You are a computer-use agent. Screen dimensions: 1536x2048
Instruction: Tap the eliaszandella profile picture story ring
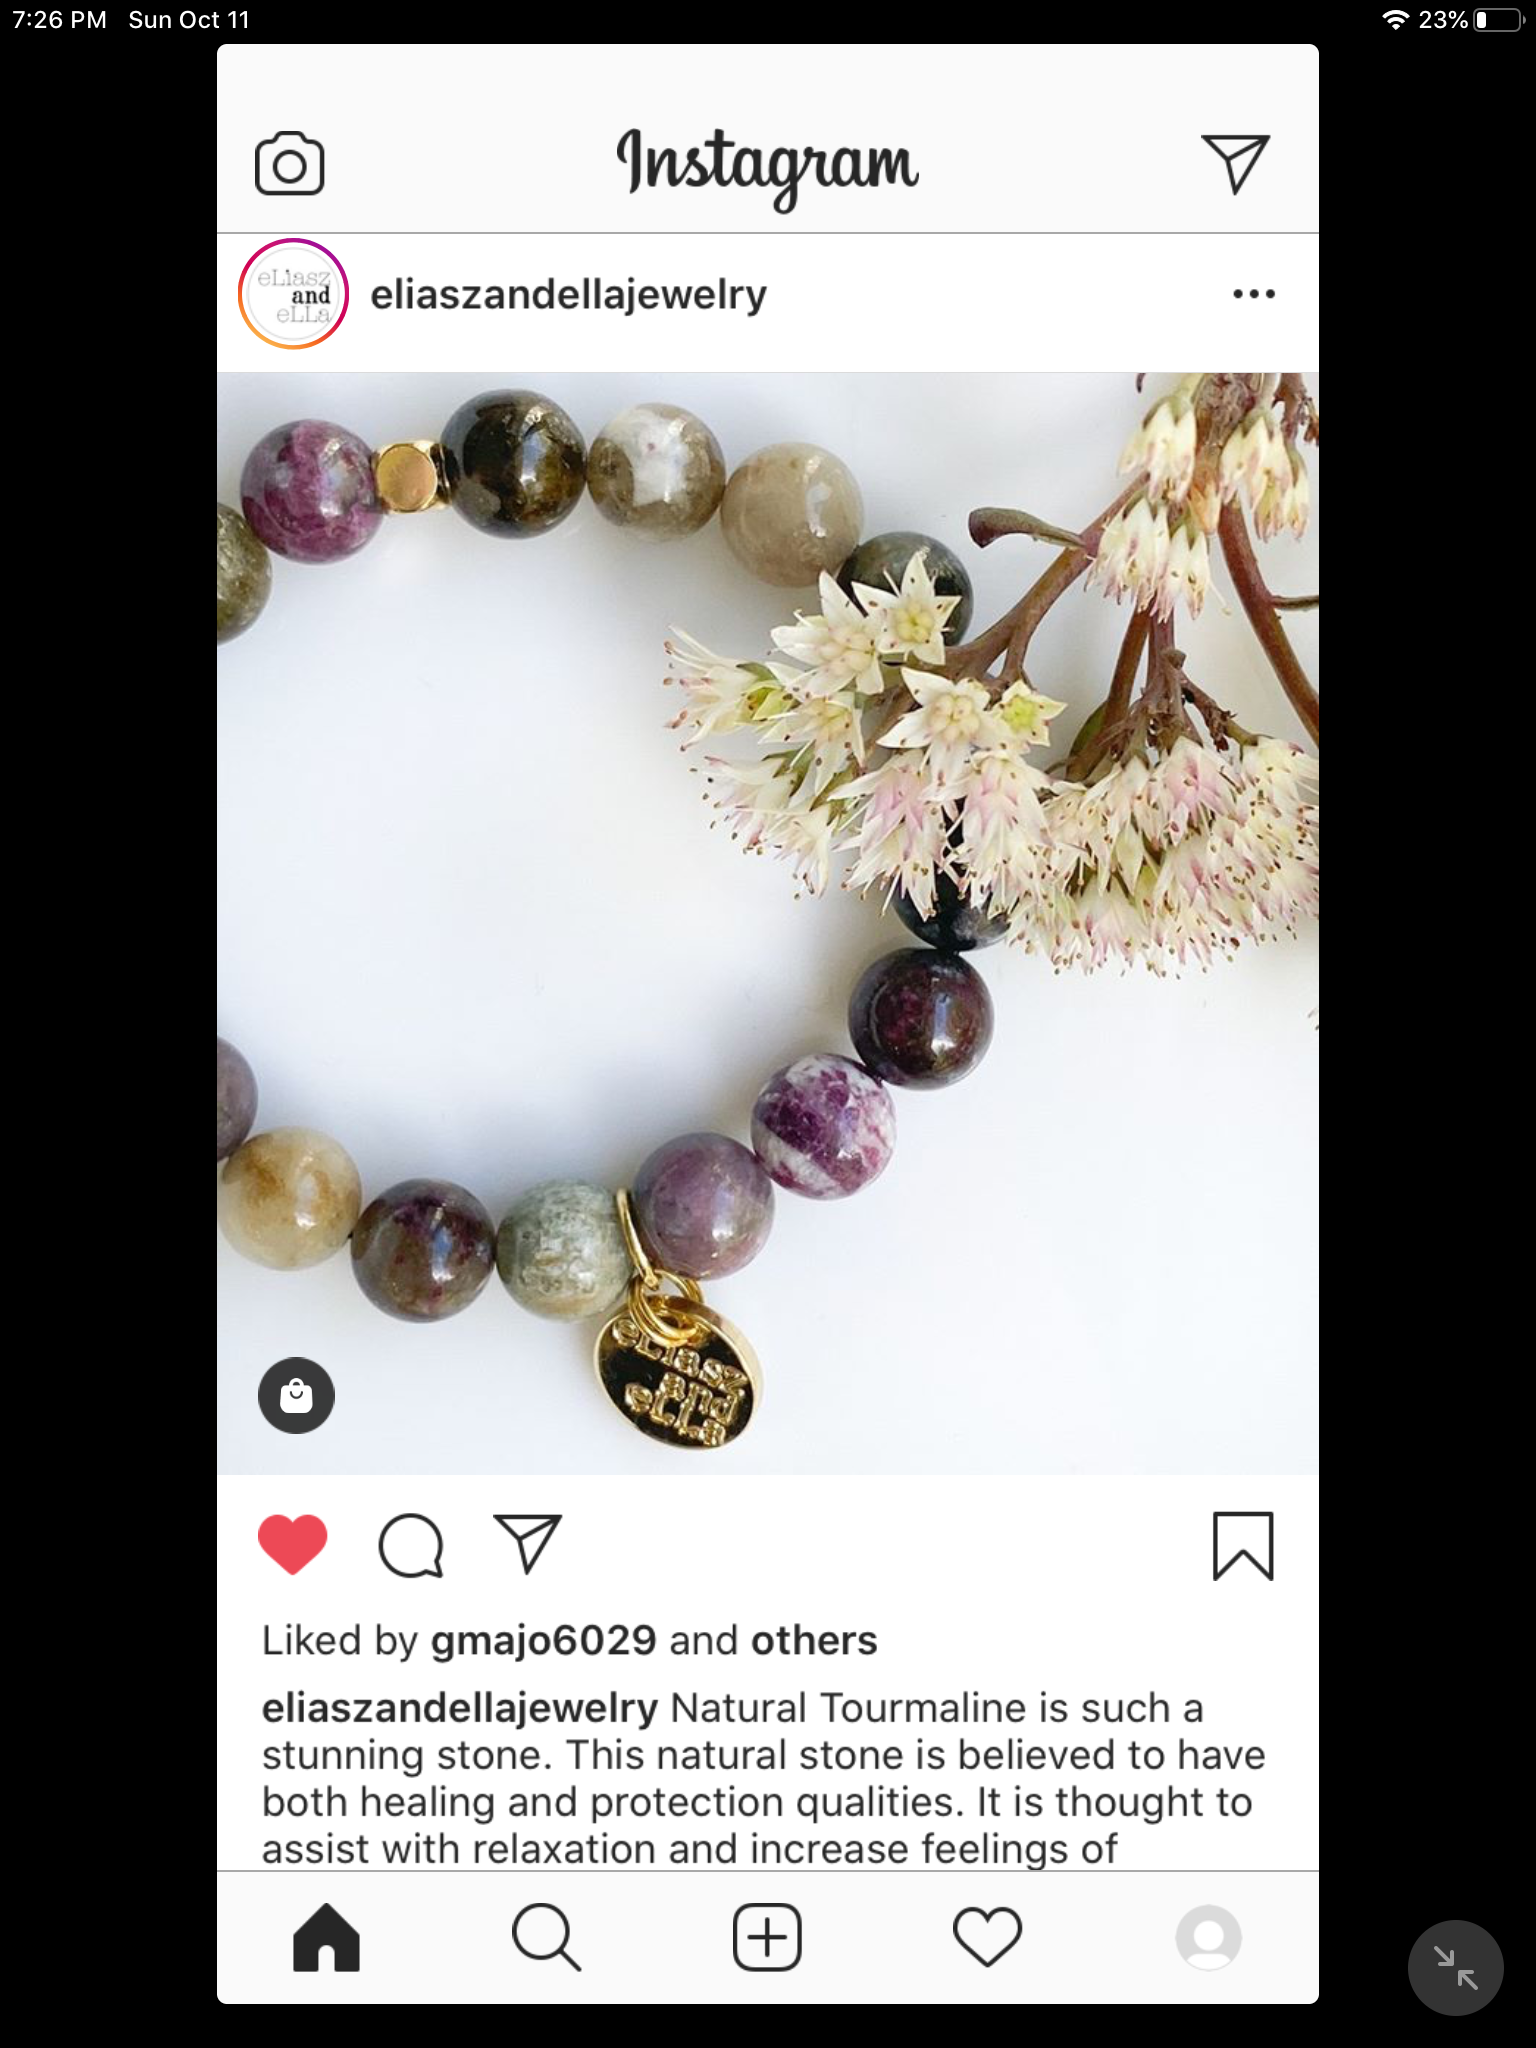[293, 294]
